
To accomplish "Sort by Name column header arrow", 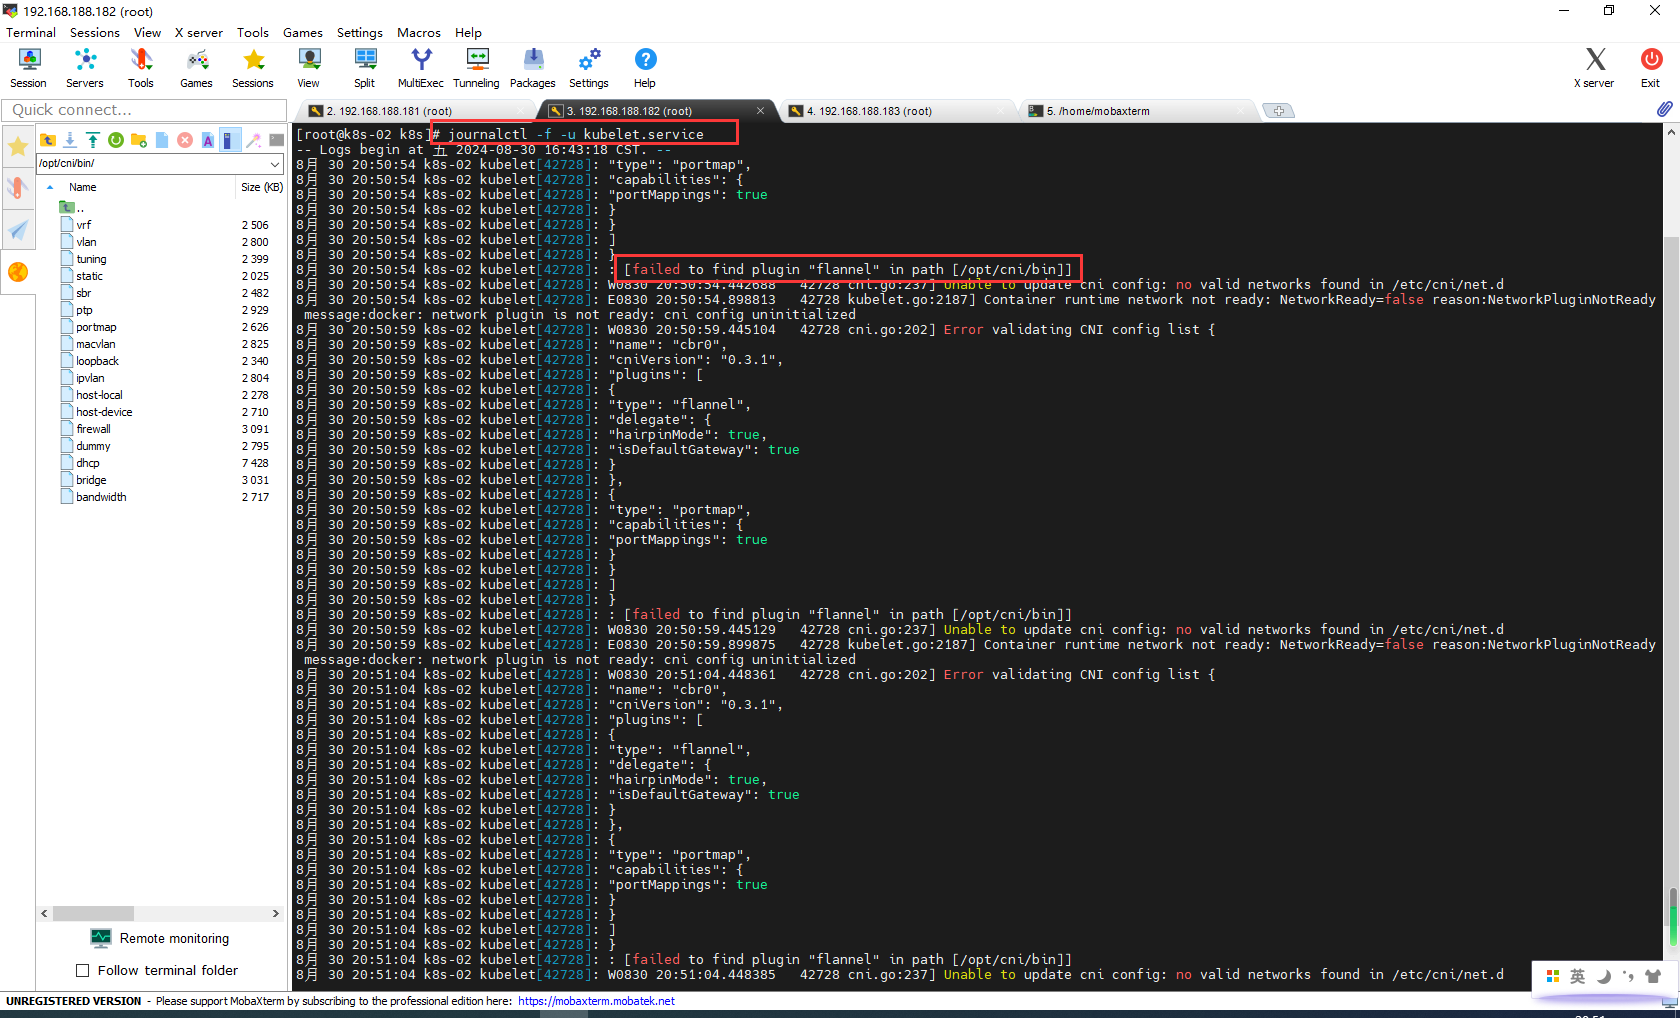I will 50,187.
